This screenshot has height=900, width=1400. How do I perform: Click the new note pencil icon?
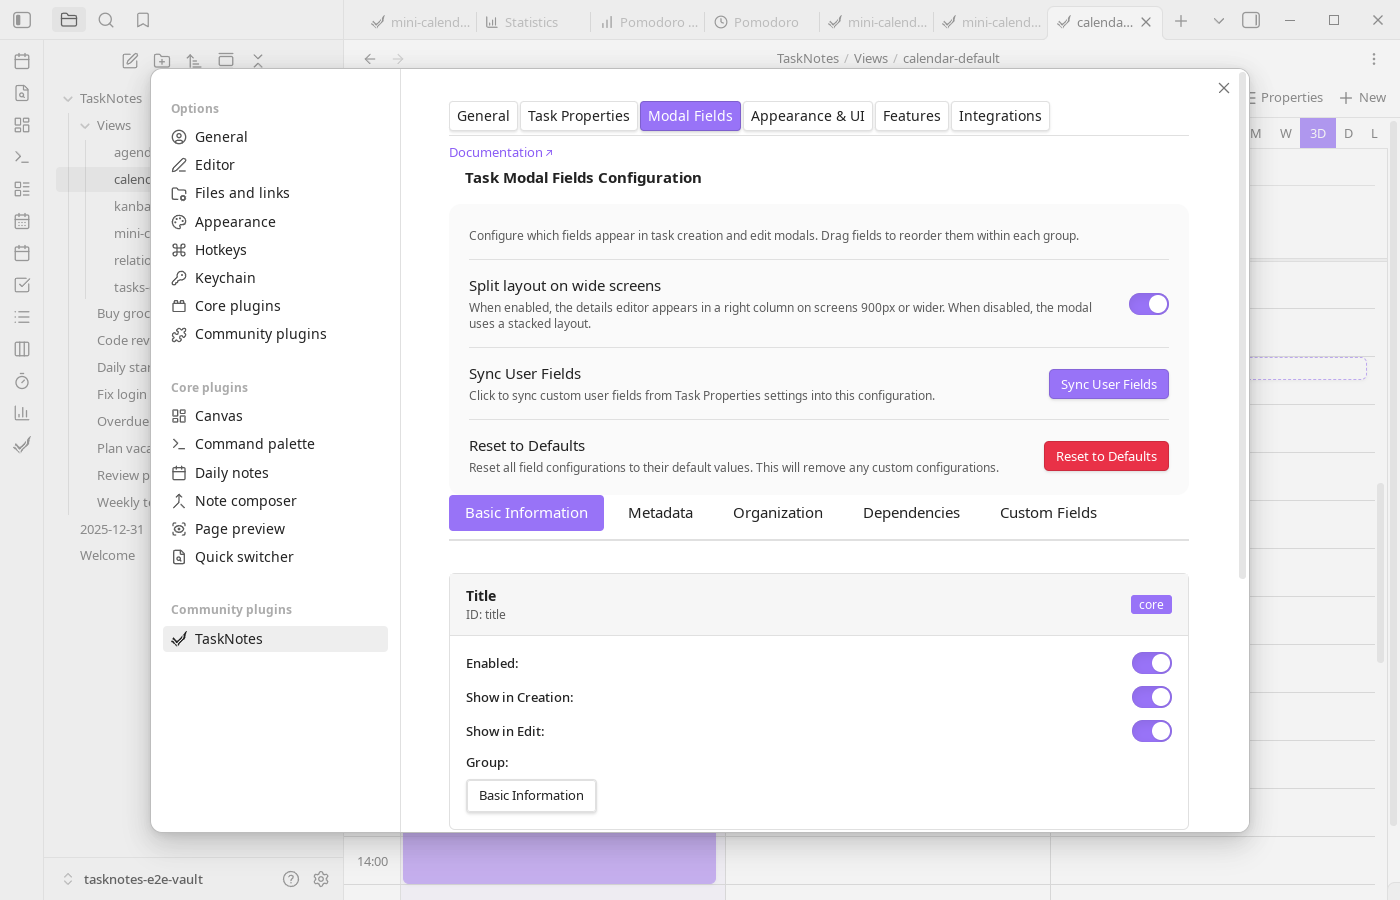(x=129, y=60)
